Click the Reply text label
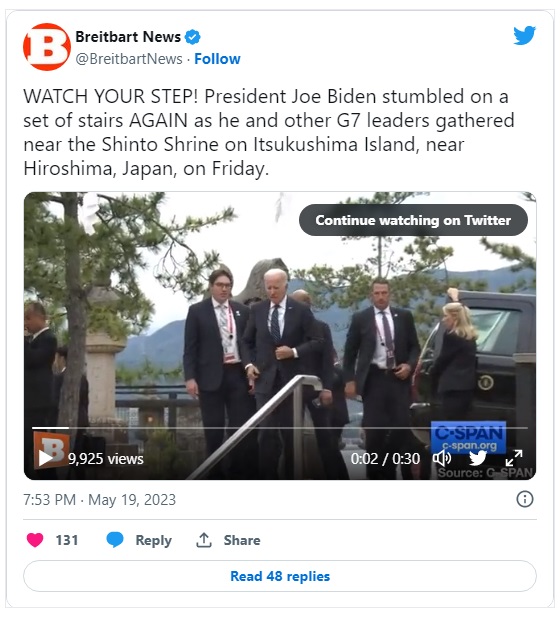Screen dimensions: 560x619 154,540
